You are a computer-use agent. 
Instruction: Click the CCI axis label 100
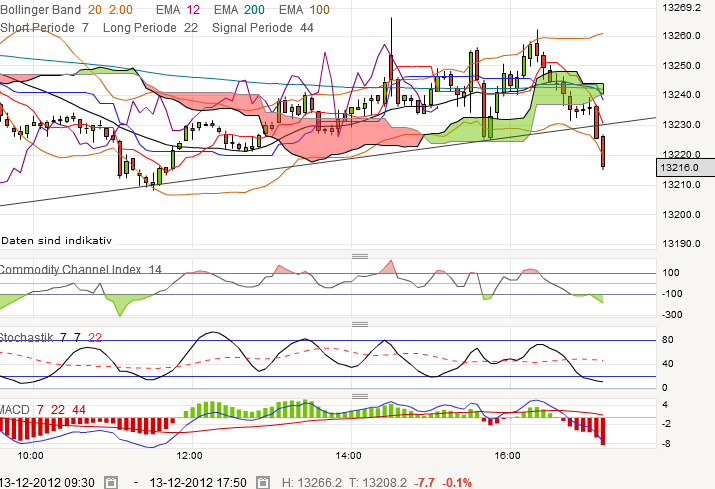[x=671, y=273]
